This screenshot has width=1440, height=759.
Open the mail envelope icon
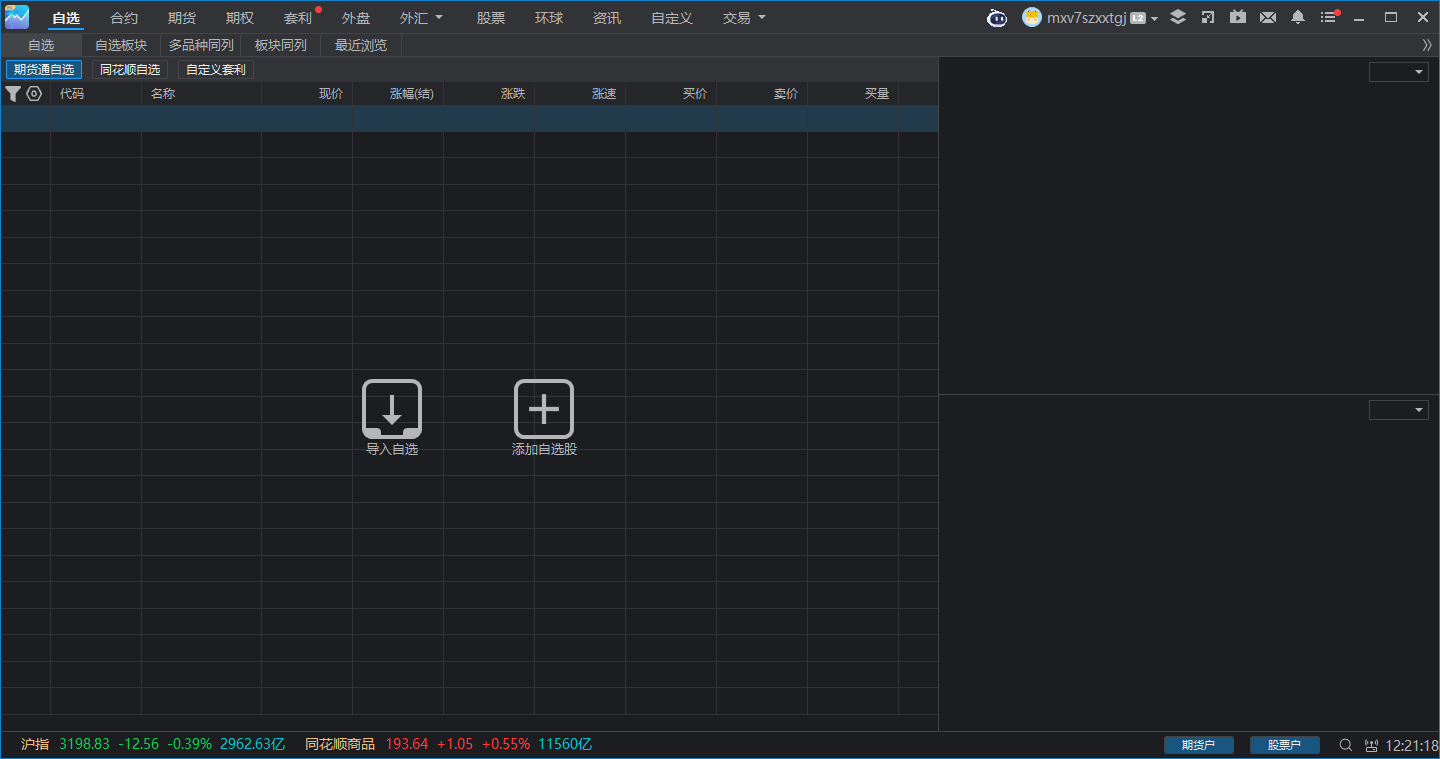click(1268, 18)
